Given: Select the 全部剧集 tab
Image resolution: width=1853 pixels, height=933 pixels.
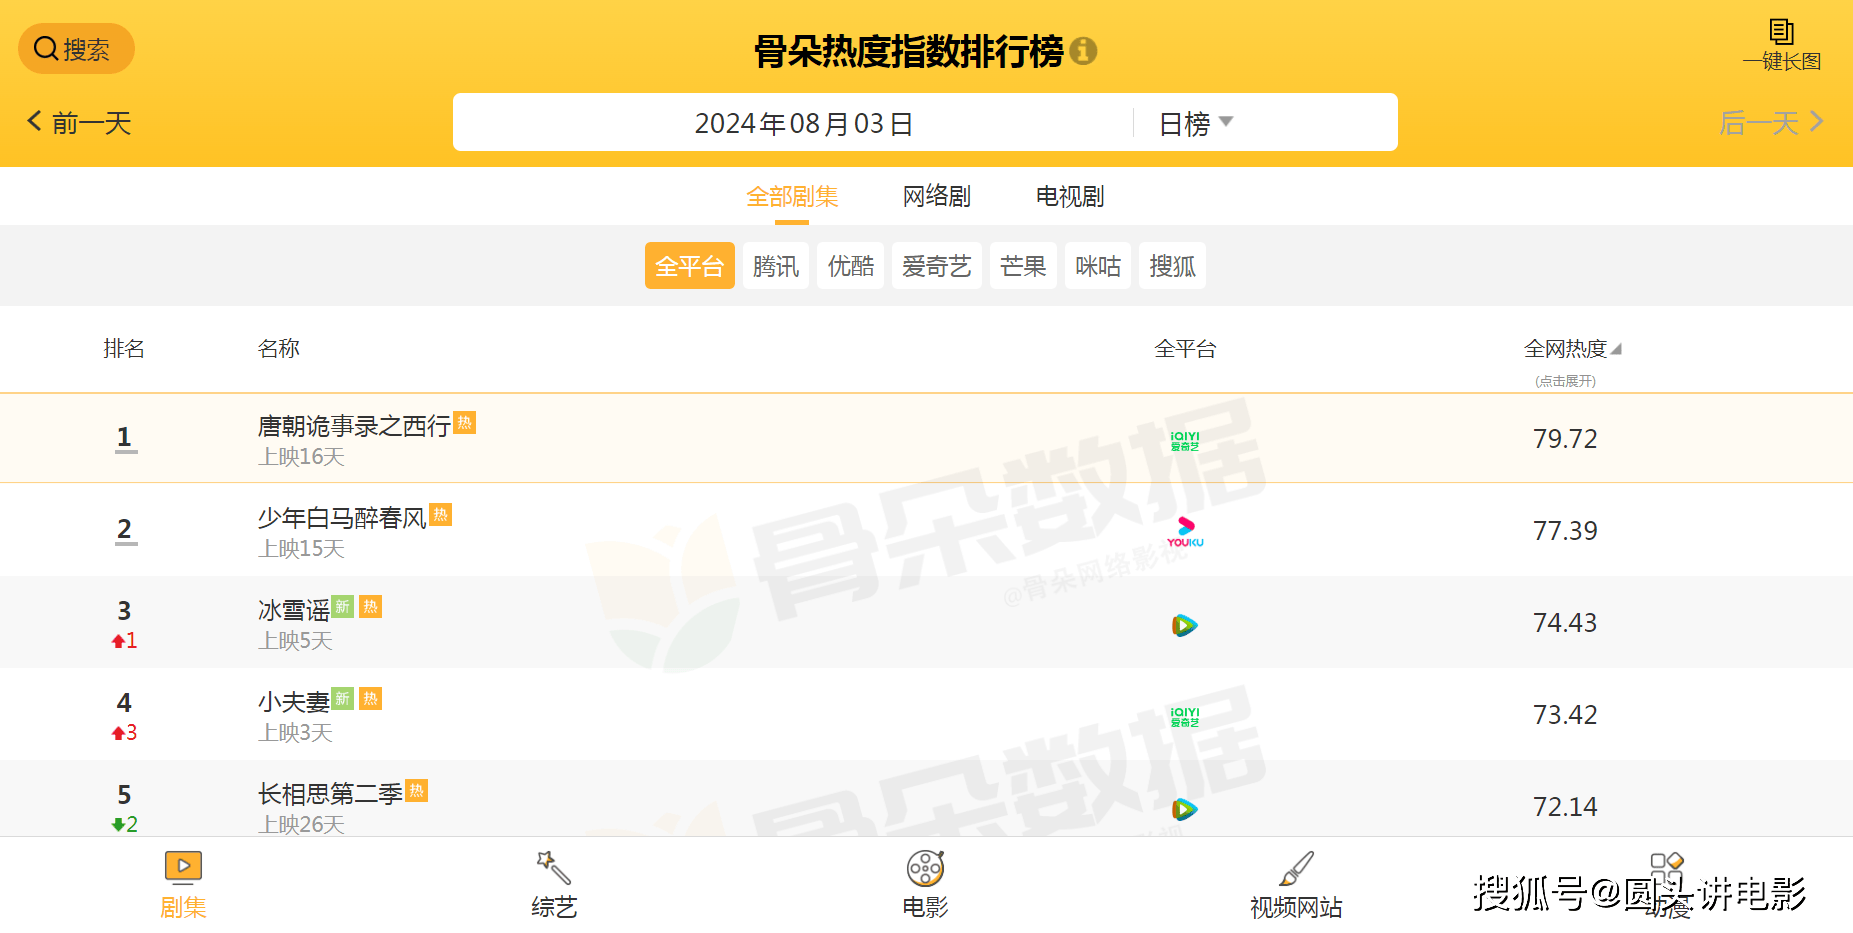Looking at the screenshot, I should coord(792,197).
